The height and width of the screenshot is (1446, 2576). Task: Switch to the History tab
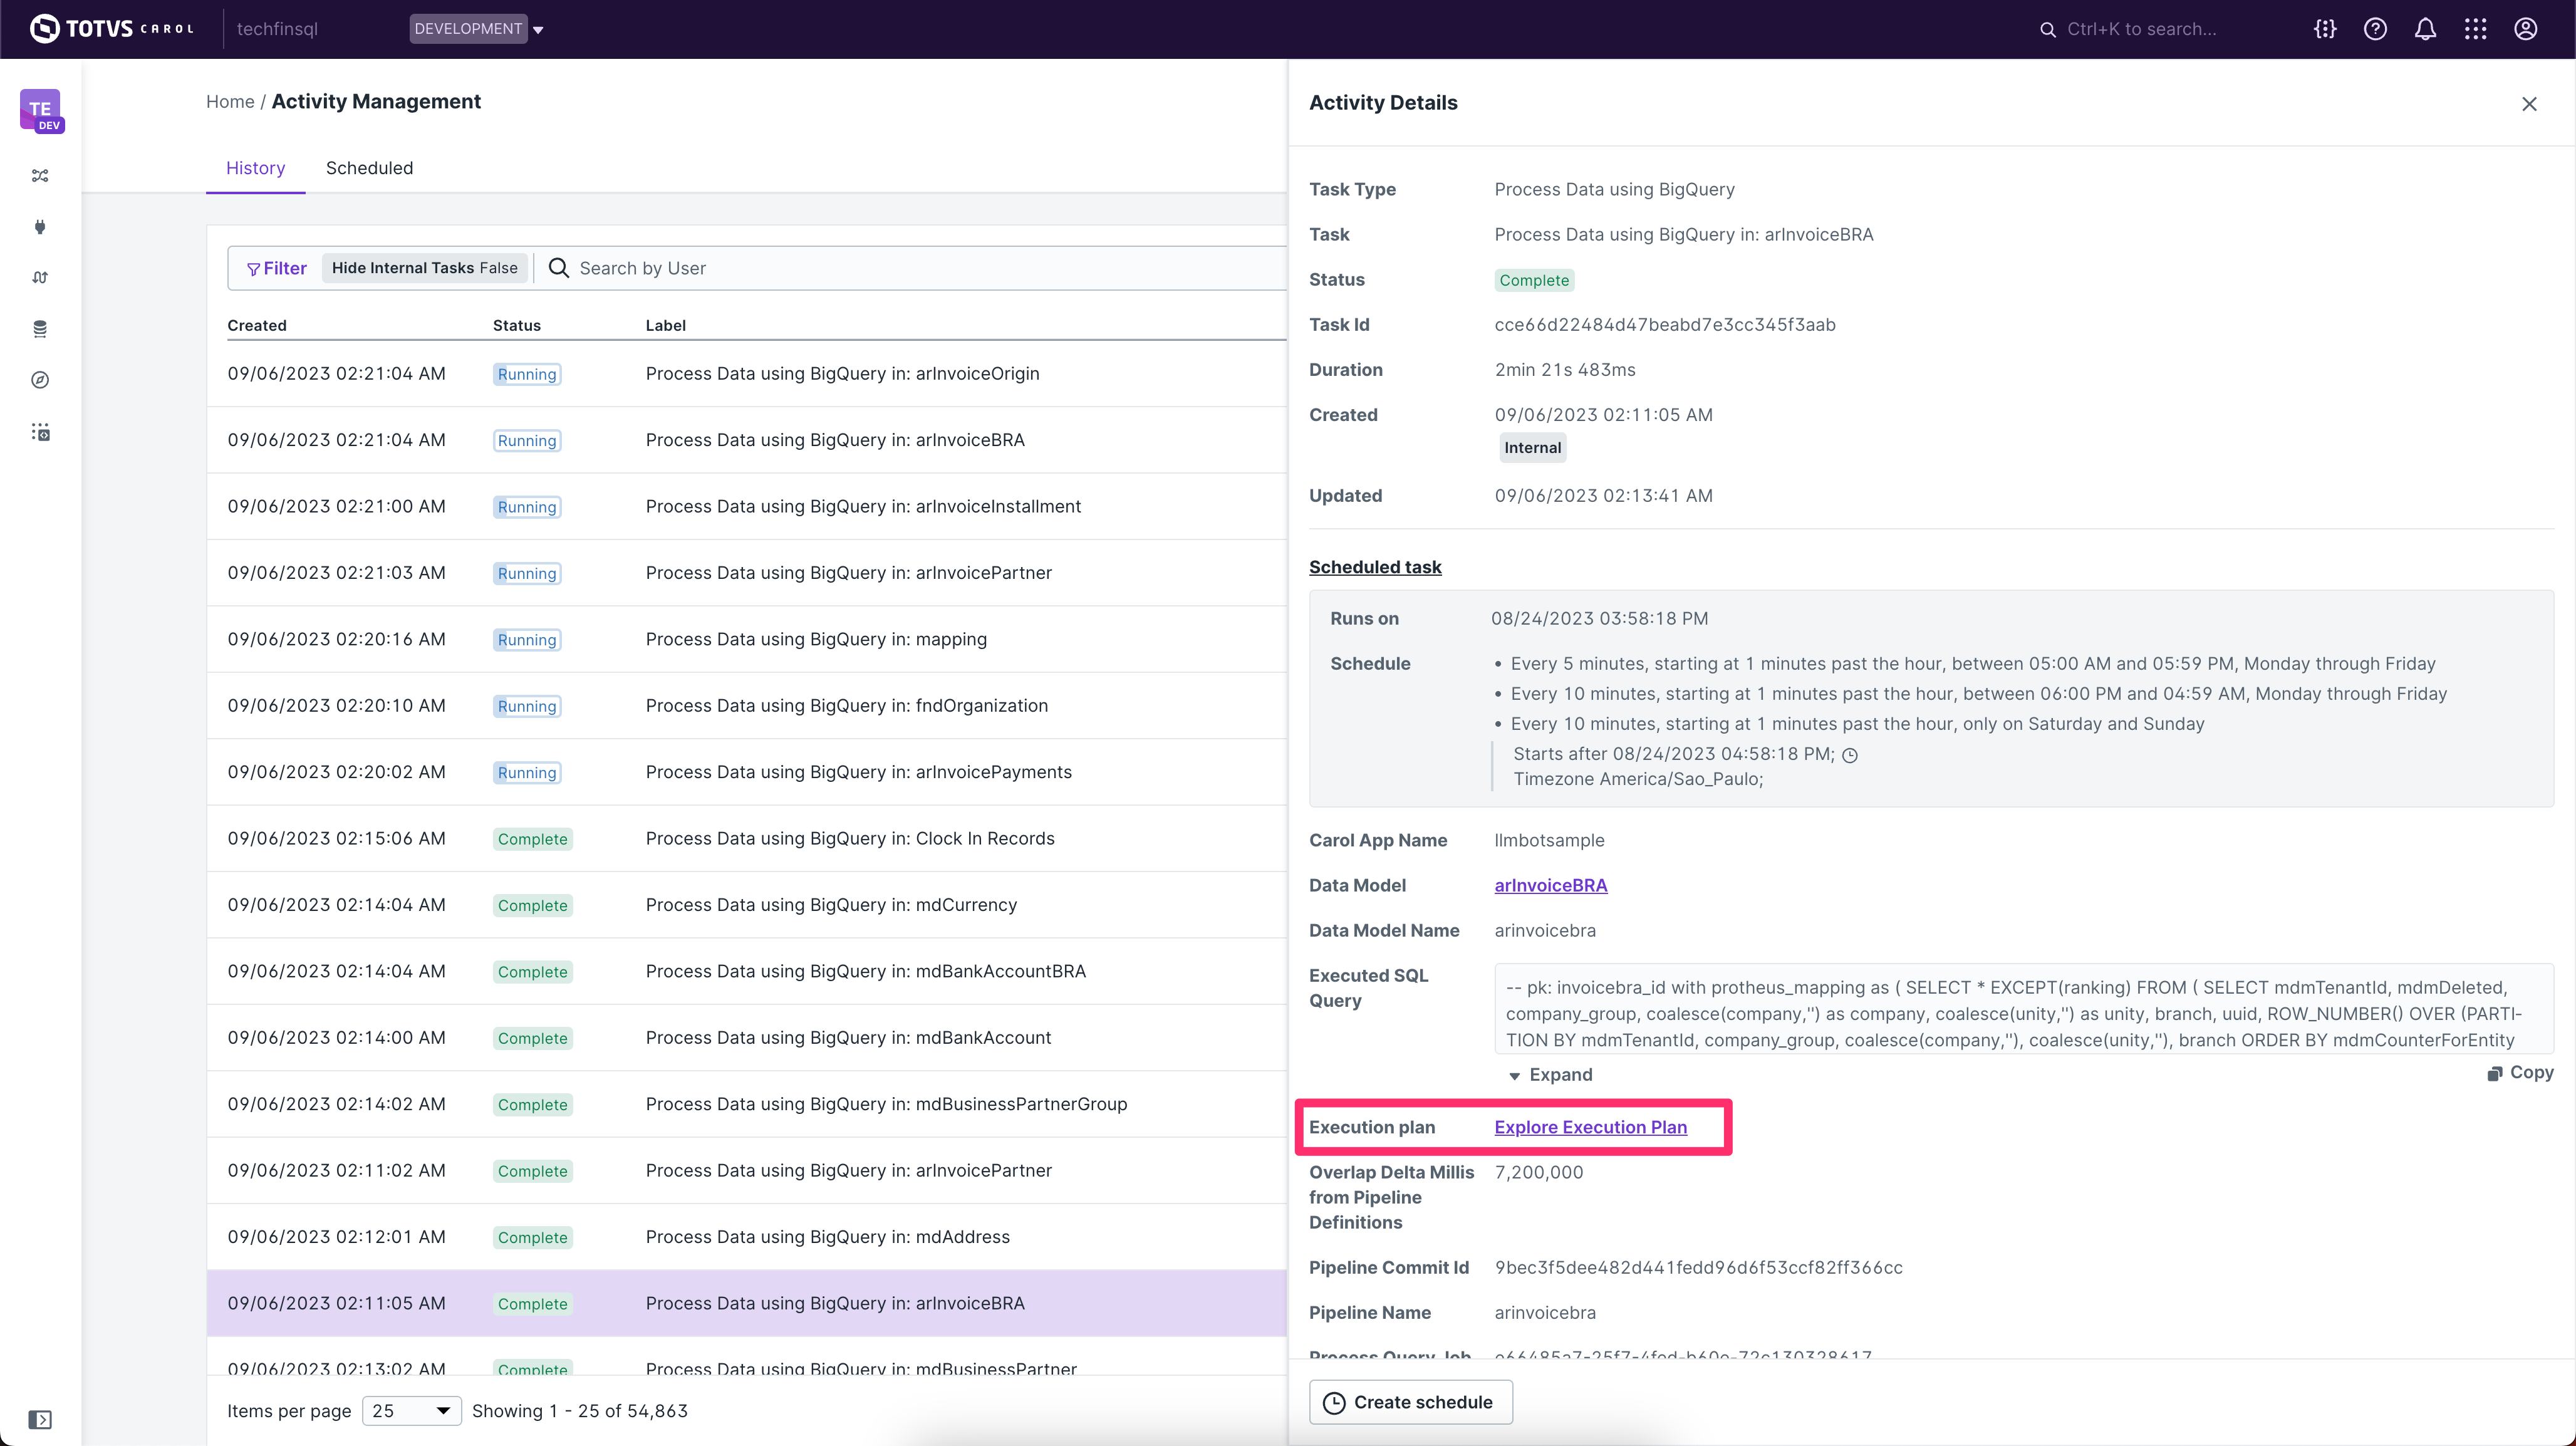click(255, 168)
